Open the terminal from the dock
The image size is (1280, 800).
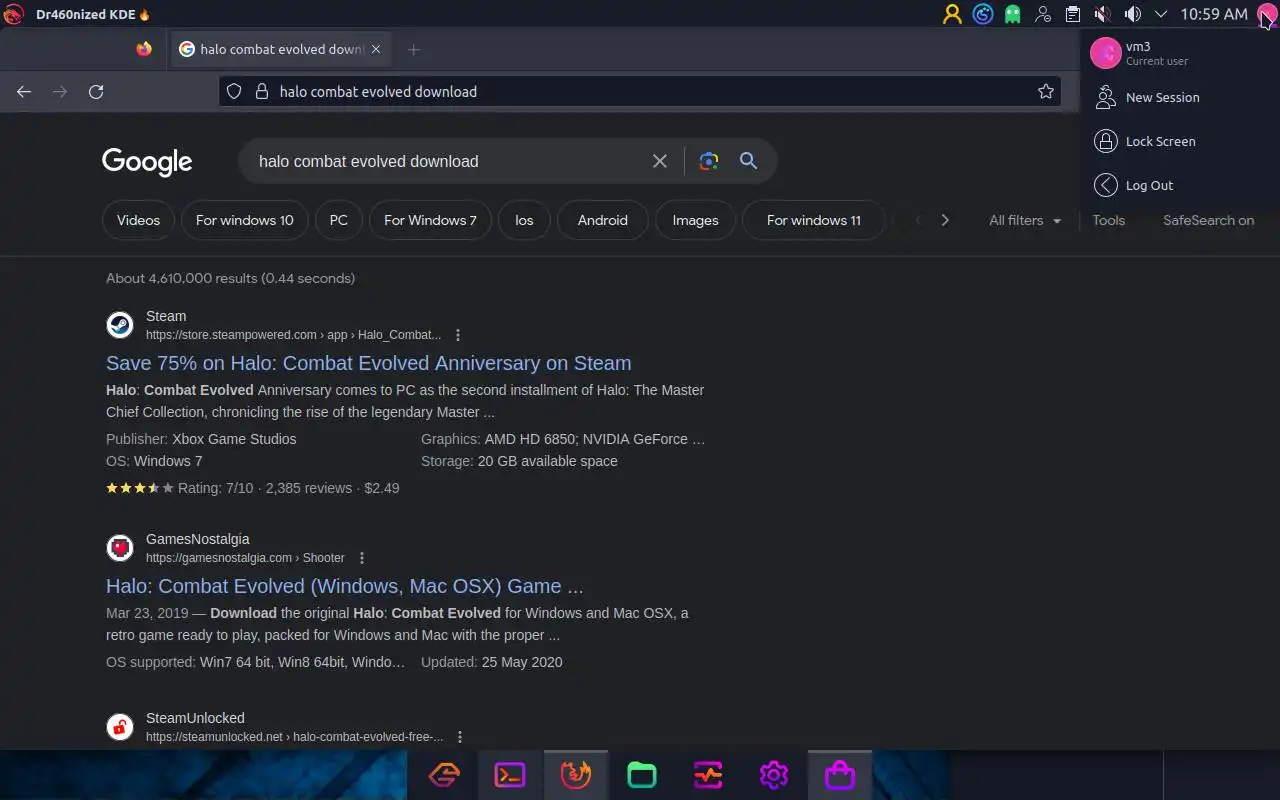pyautogui.click(x=510, y=775)
